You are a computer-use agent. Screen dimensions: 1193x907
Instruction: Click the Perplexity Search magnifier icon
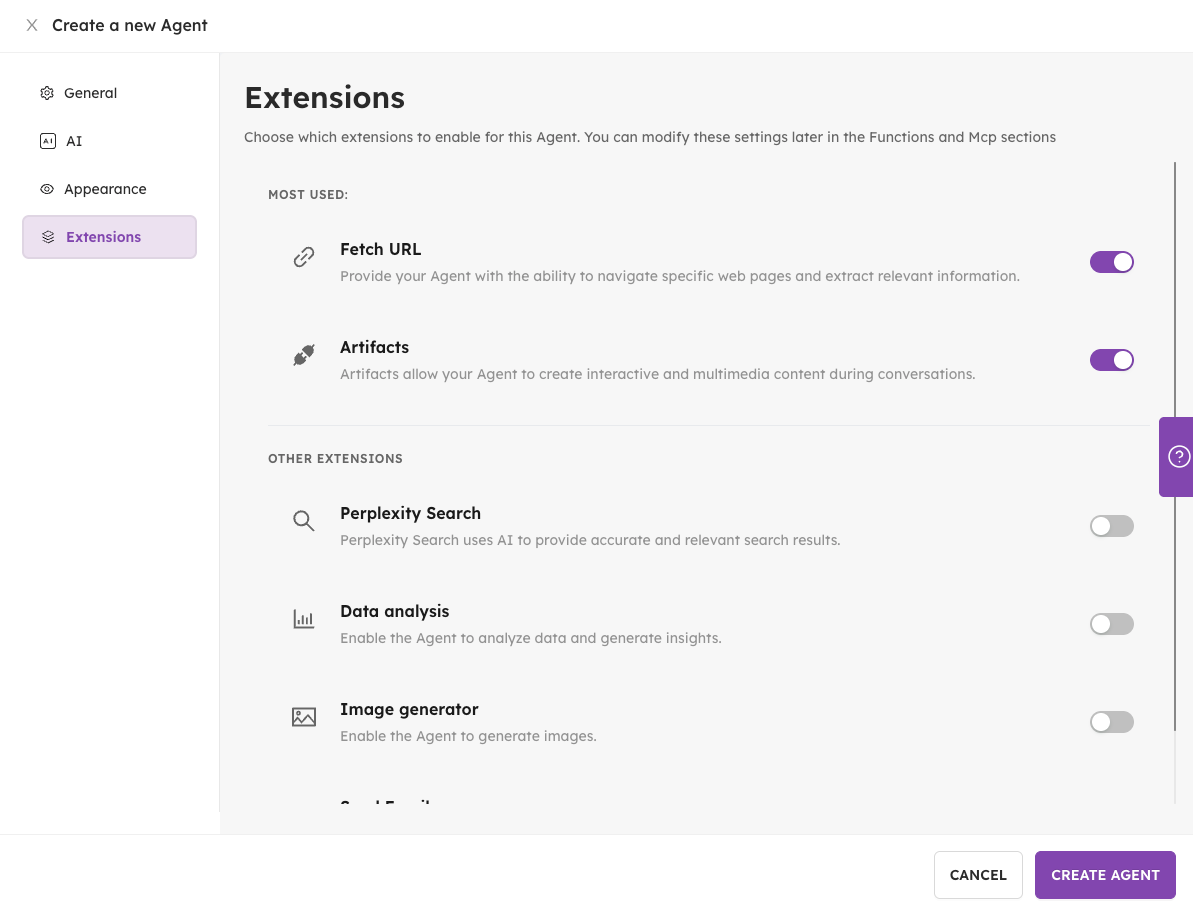pos(304,520)
